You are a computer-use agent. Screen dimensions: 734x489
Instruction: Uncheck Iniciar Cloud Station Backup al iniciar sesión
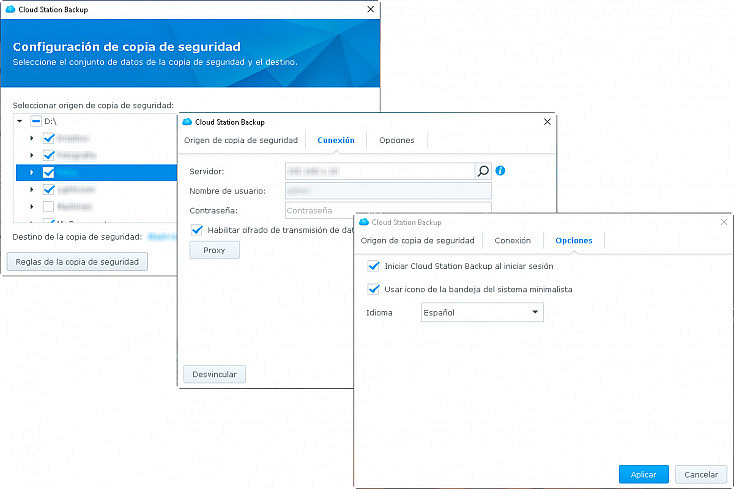pyautogui.click(x=374, y=266)
